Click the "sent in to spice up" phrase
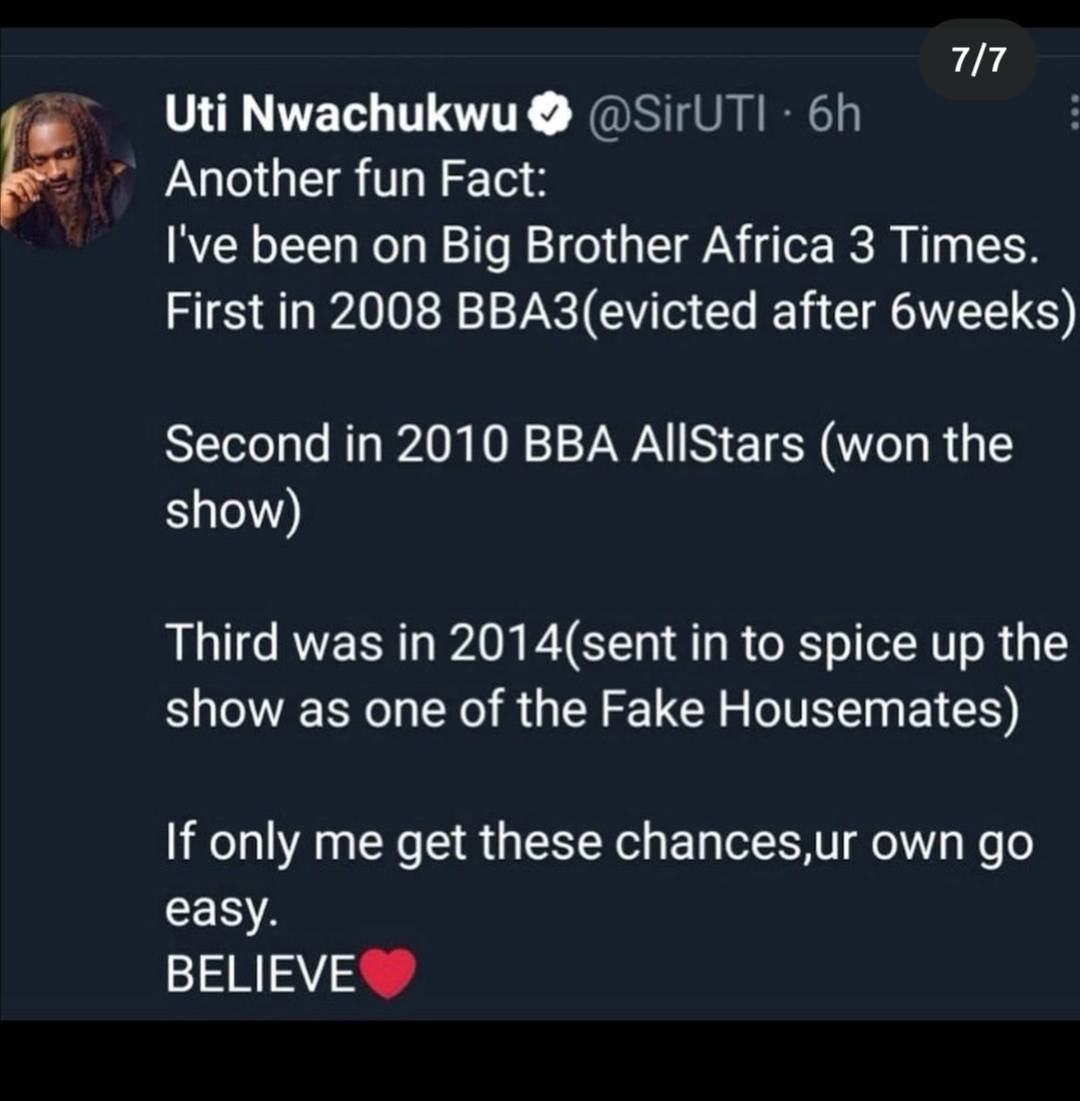The width and height of the screenshot is (1080, 1101). coord(760,643)
